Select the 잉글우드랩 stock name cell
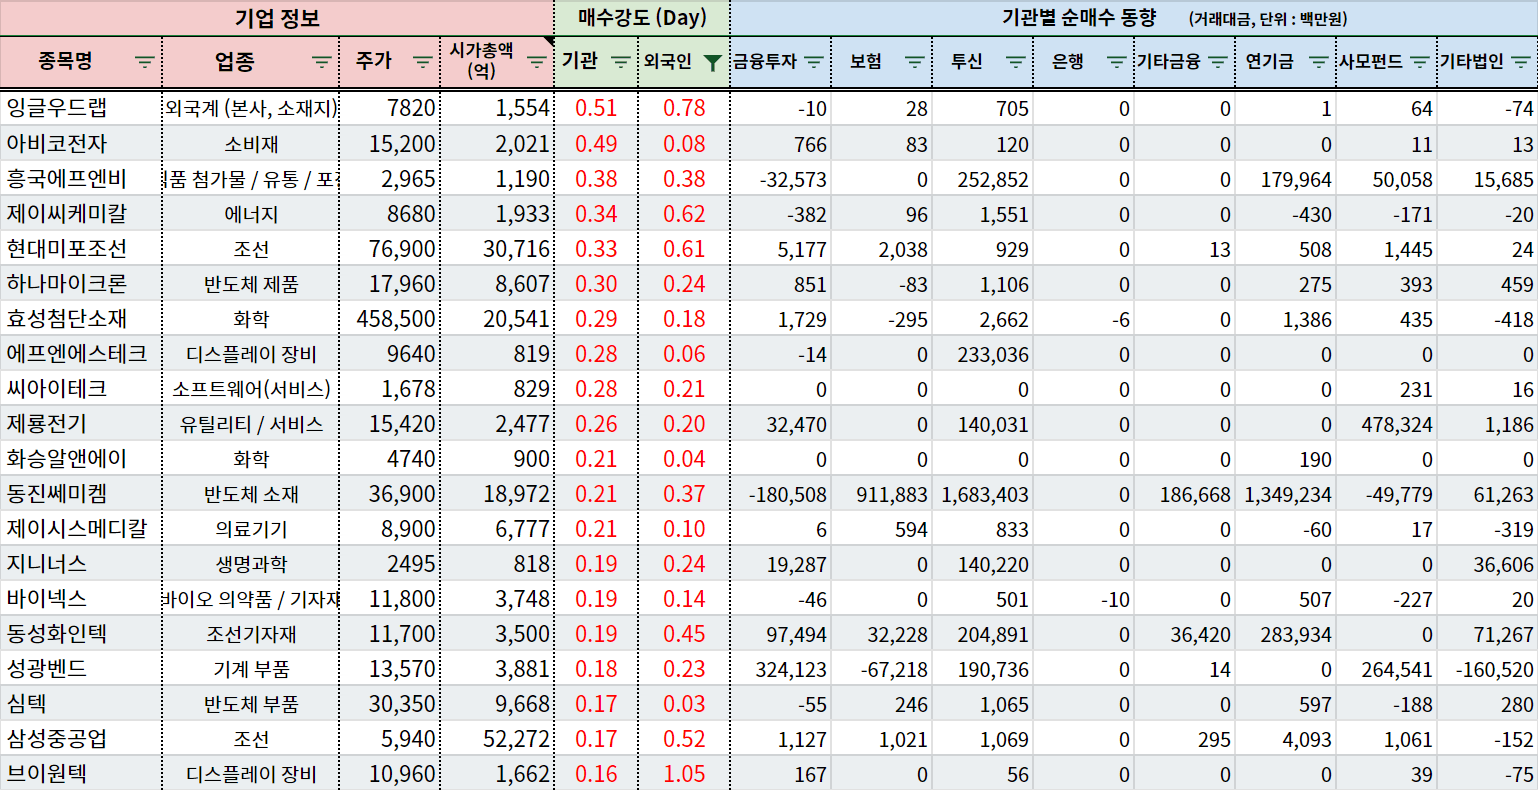The width and height of the screenshot is (1538, 790). 81,108
